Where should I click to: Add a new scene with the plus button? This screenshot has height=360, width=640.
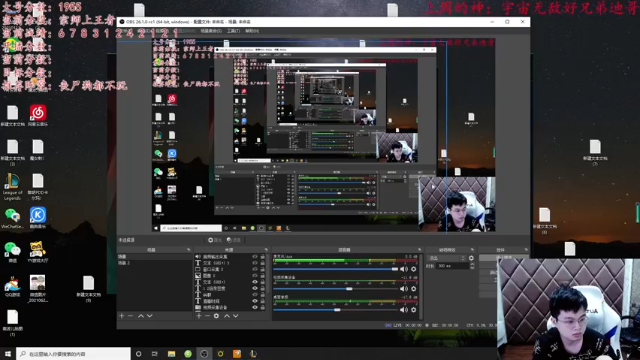pos(122,316)
